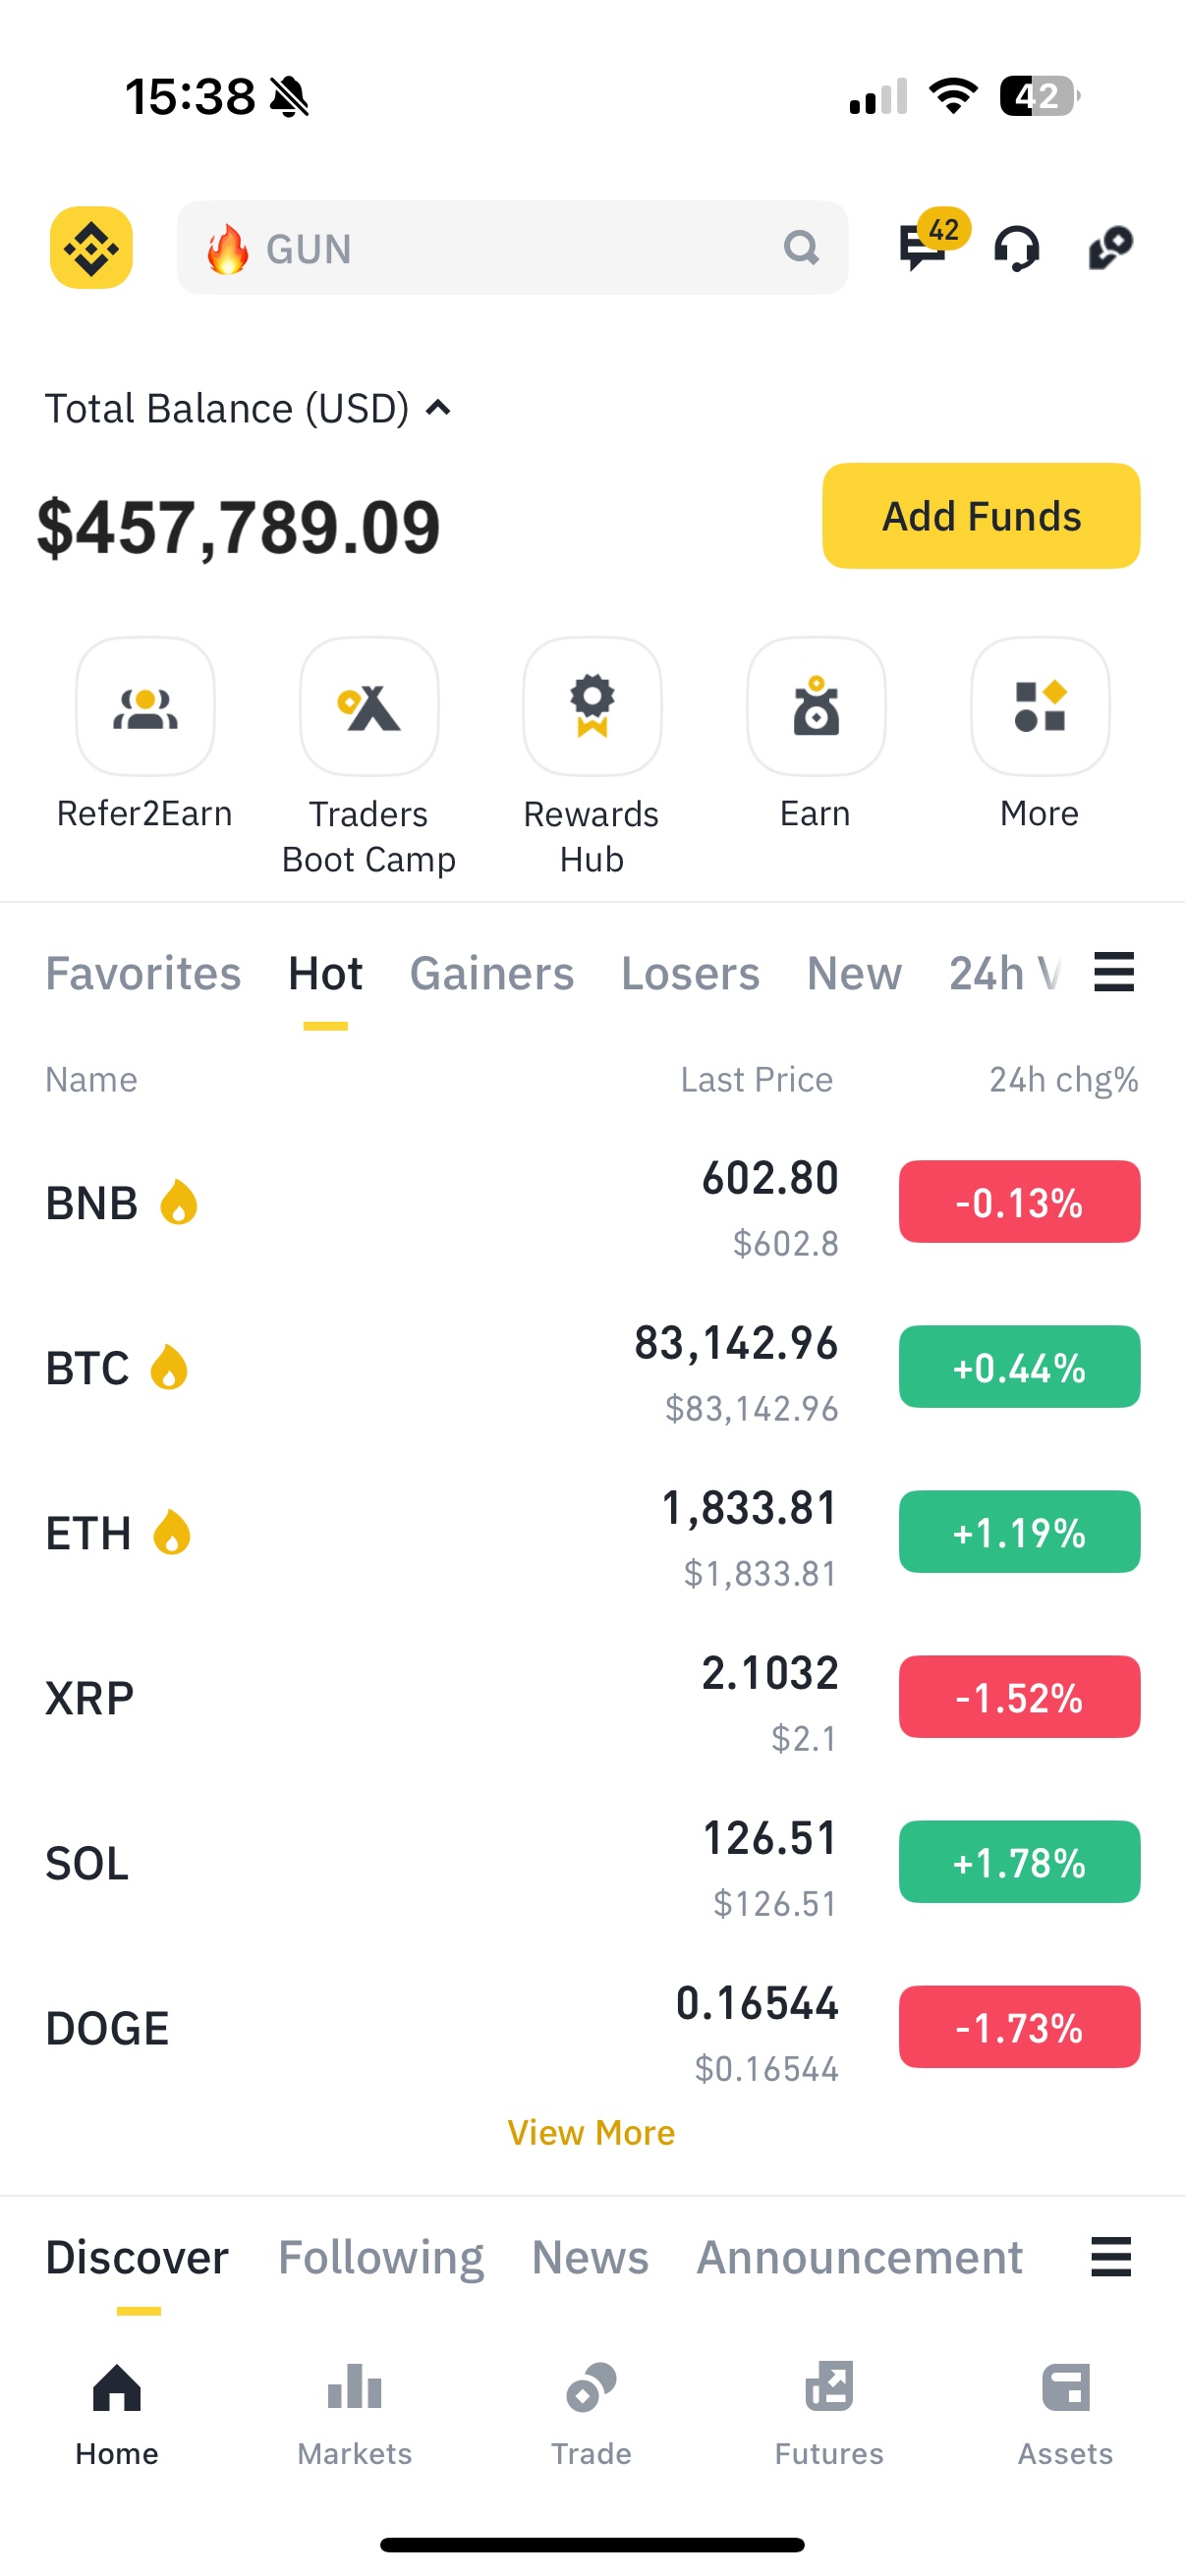
Task: Open customer support headset icon
Action: (1016, 248)
